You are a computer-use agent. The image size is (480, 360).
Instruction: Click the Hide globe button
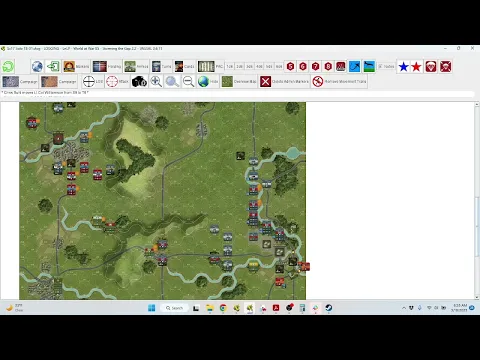pos(208,82)
